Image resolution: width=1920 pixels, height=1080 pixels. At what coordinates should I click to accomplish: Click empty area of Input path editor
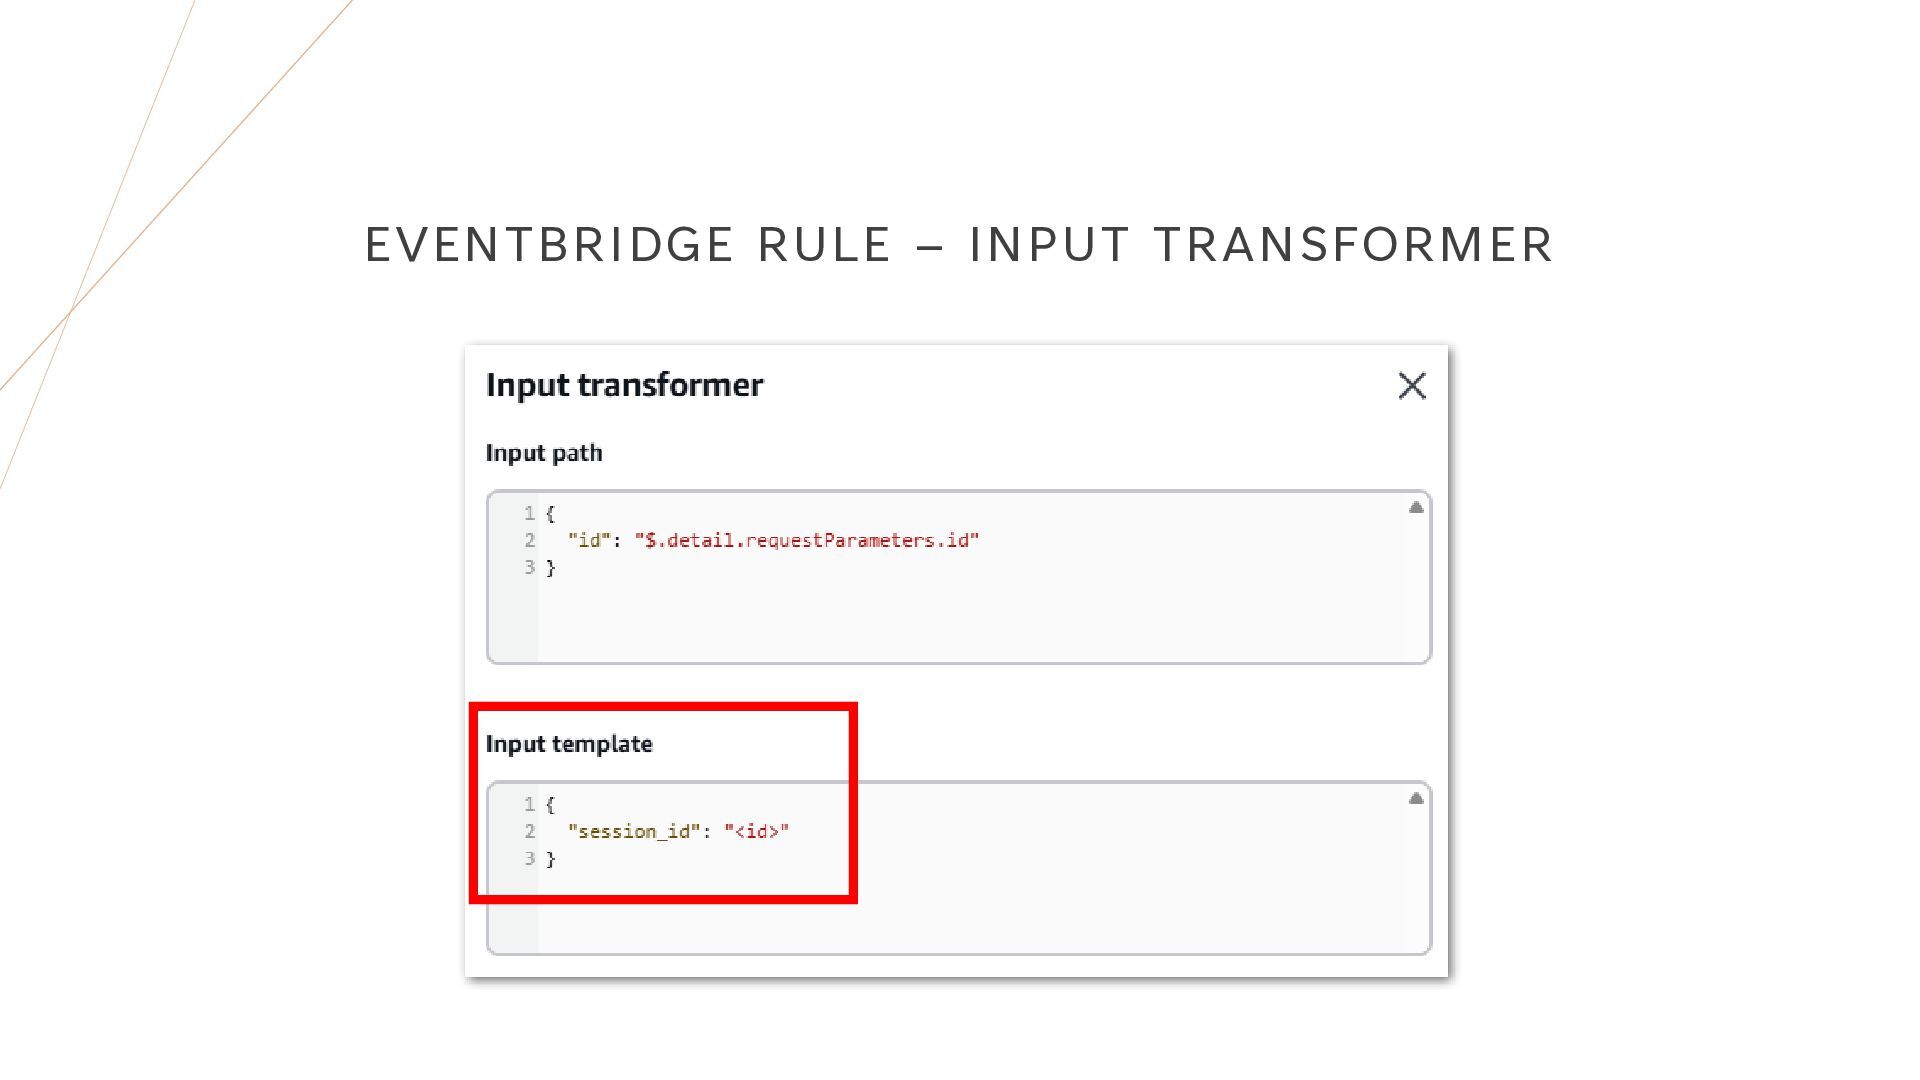coord(970,620)
